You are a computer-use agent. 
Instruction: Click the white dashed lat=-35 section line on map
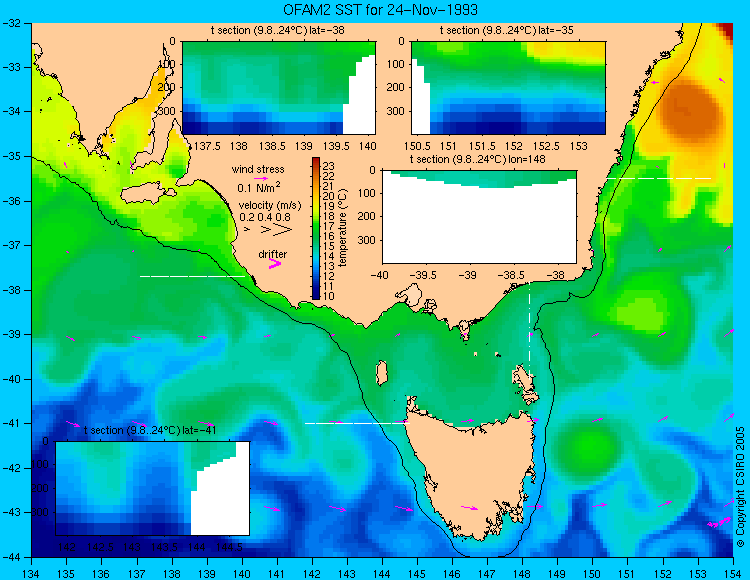coord(659,178)
